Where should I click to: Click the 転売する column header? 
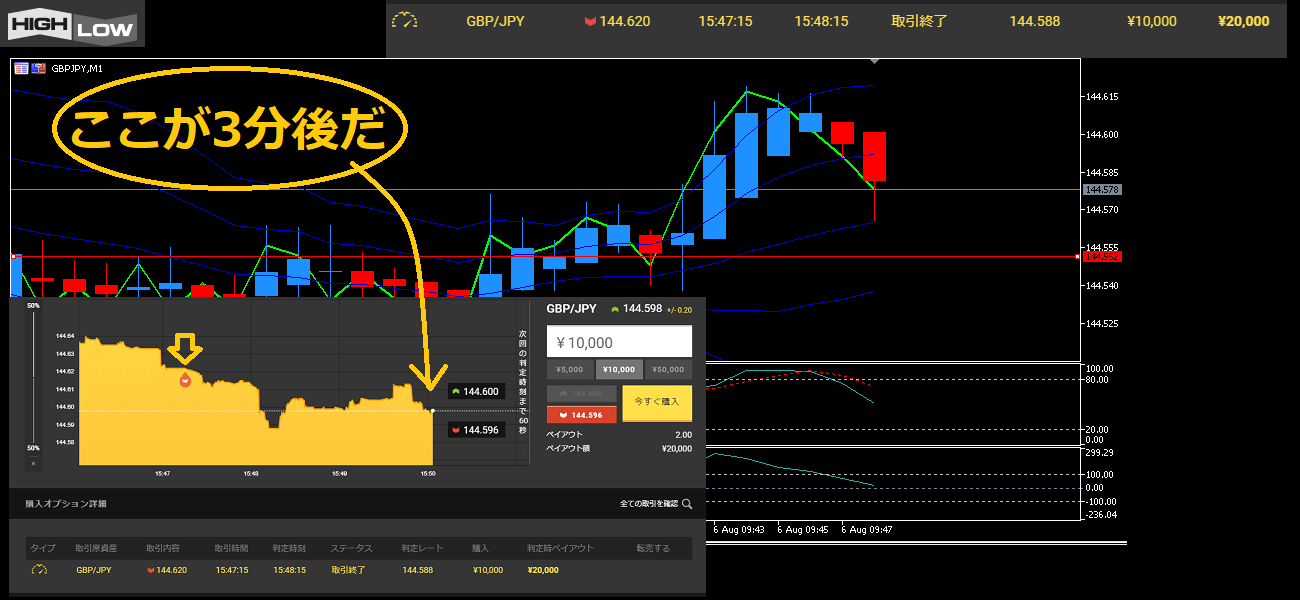tap(653, 548)
